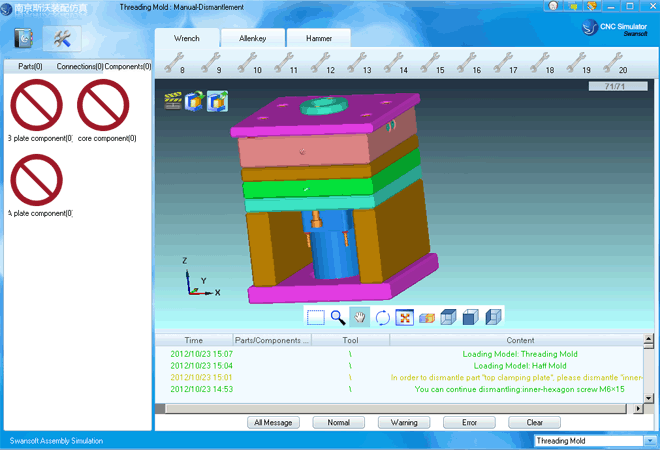Sort log by Time column header

click(x=193, y=340)
